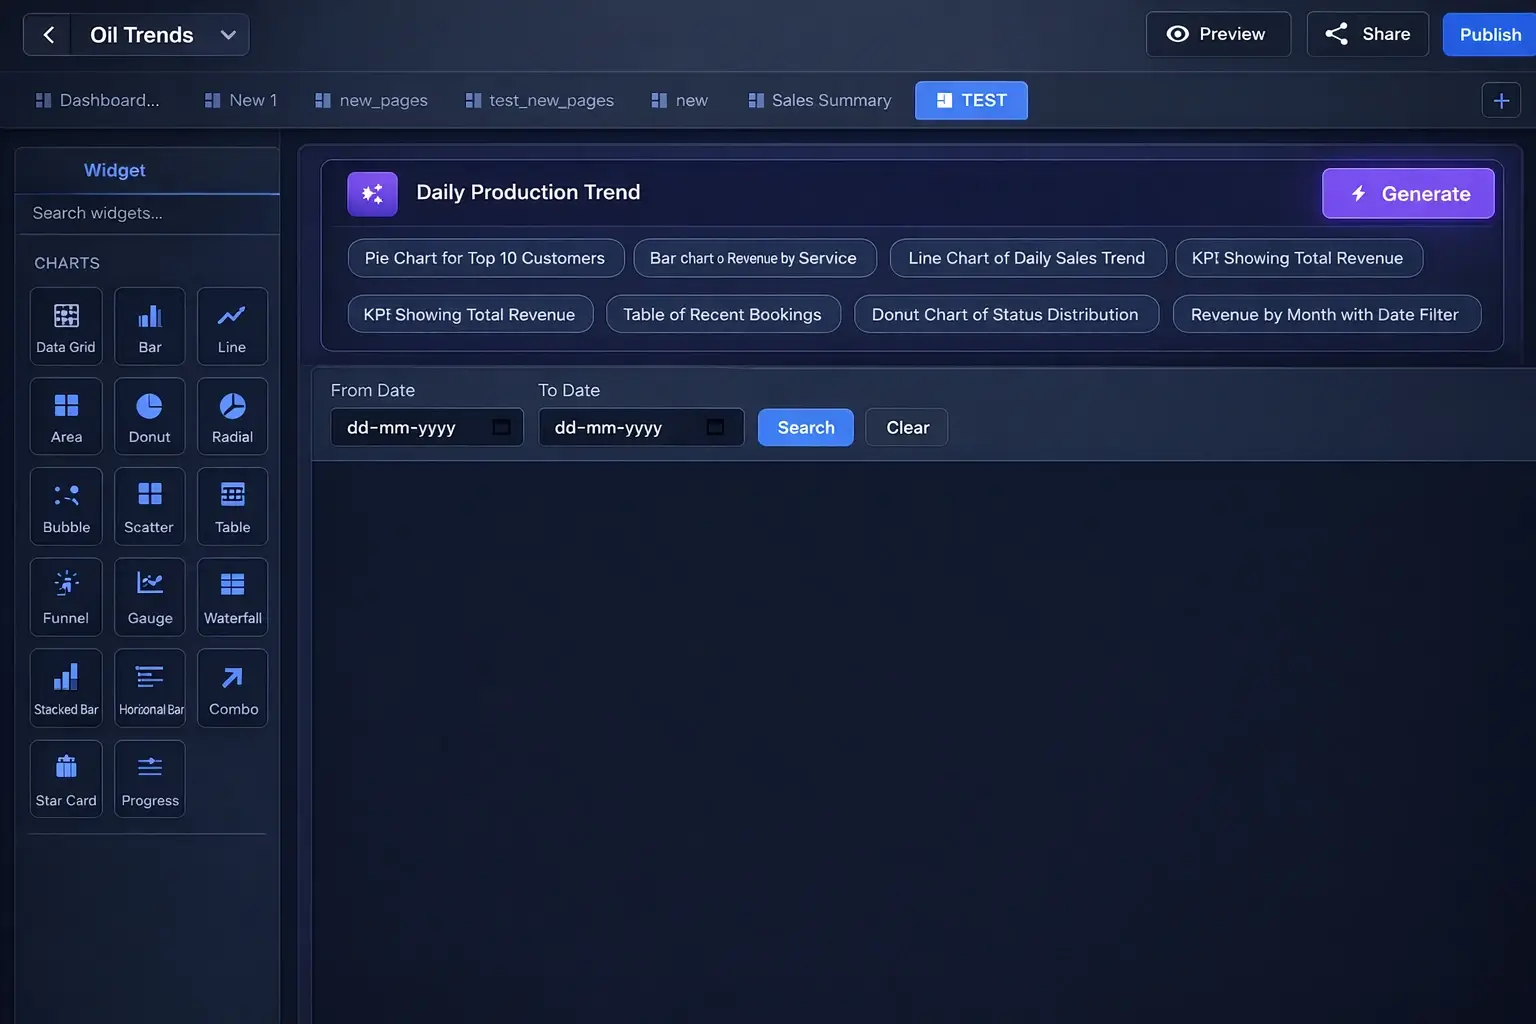This screenshot has width=1536, height=1024.
Task: Select the Star Card widget
Action: pos(66,778)
